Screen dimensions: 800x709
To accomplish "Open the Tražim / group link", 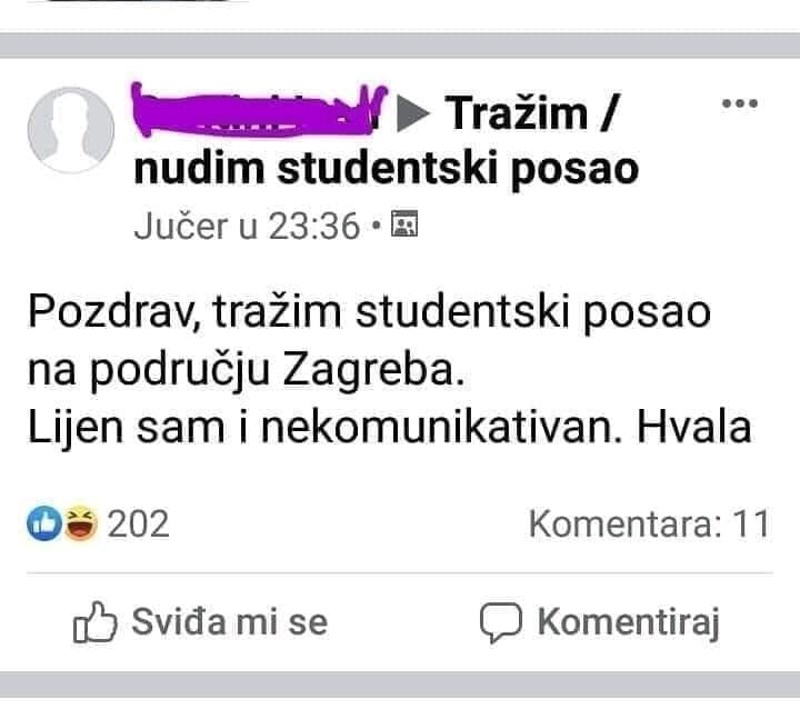I will (531, 114).
